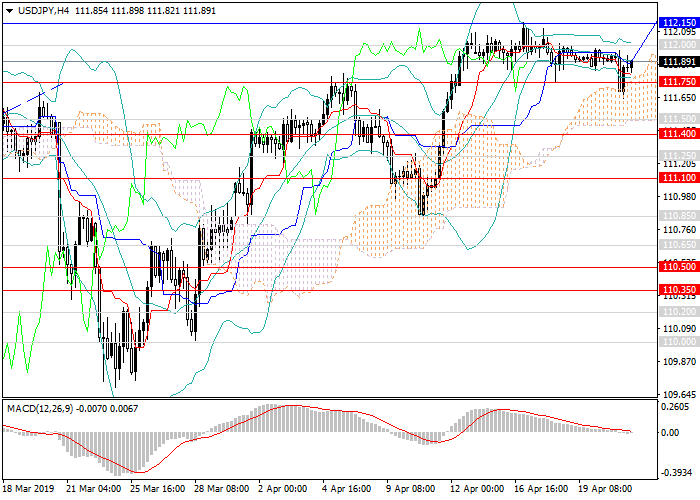Select the 111.650 price axis label

point(679,97)
